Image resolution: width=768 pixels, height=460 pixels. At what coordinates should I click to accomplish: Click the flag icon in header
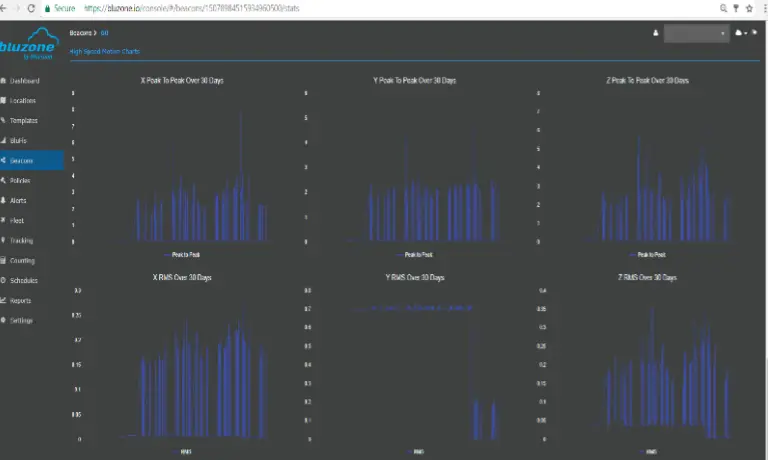(x=754, y=32)
